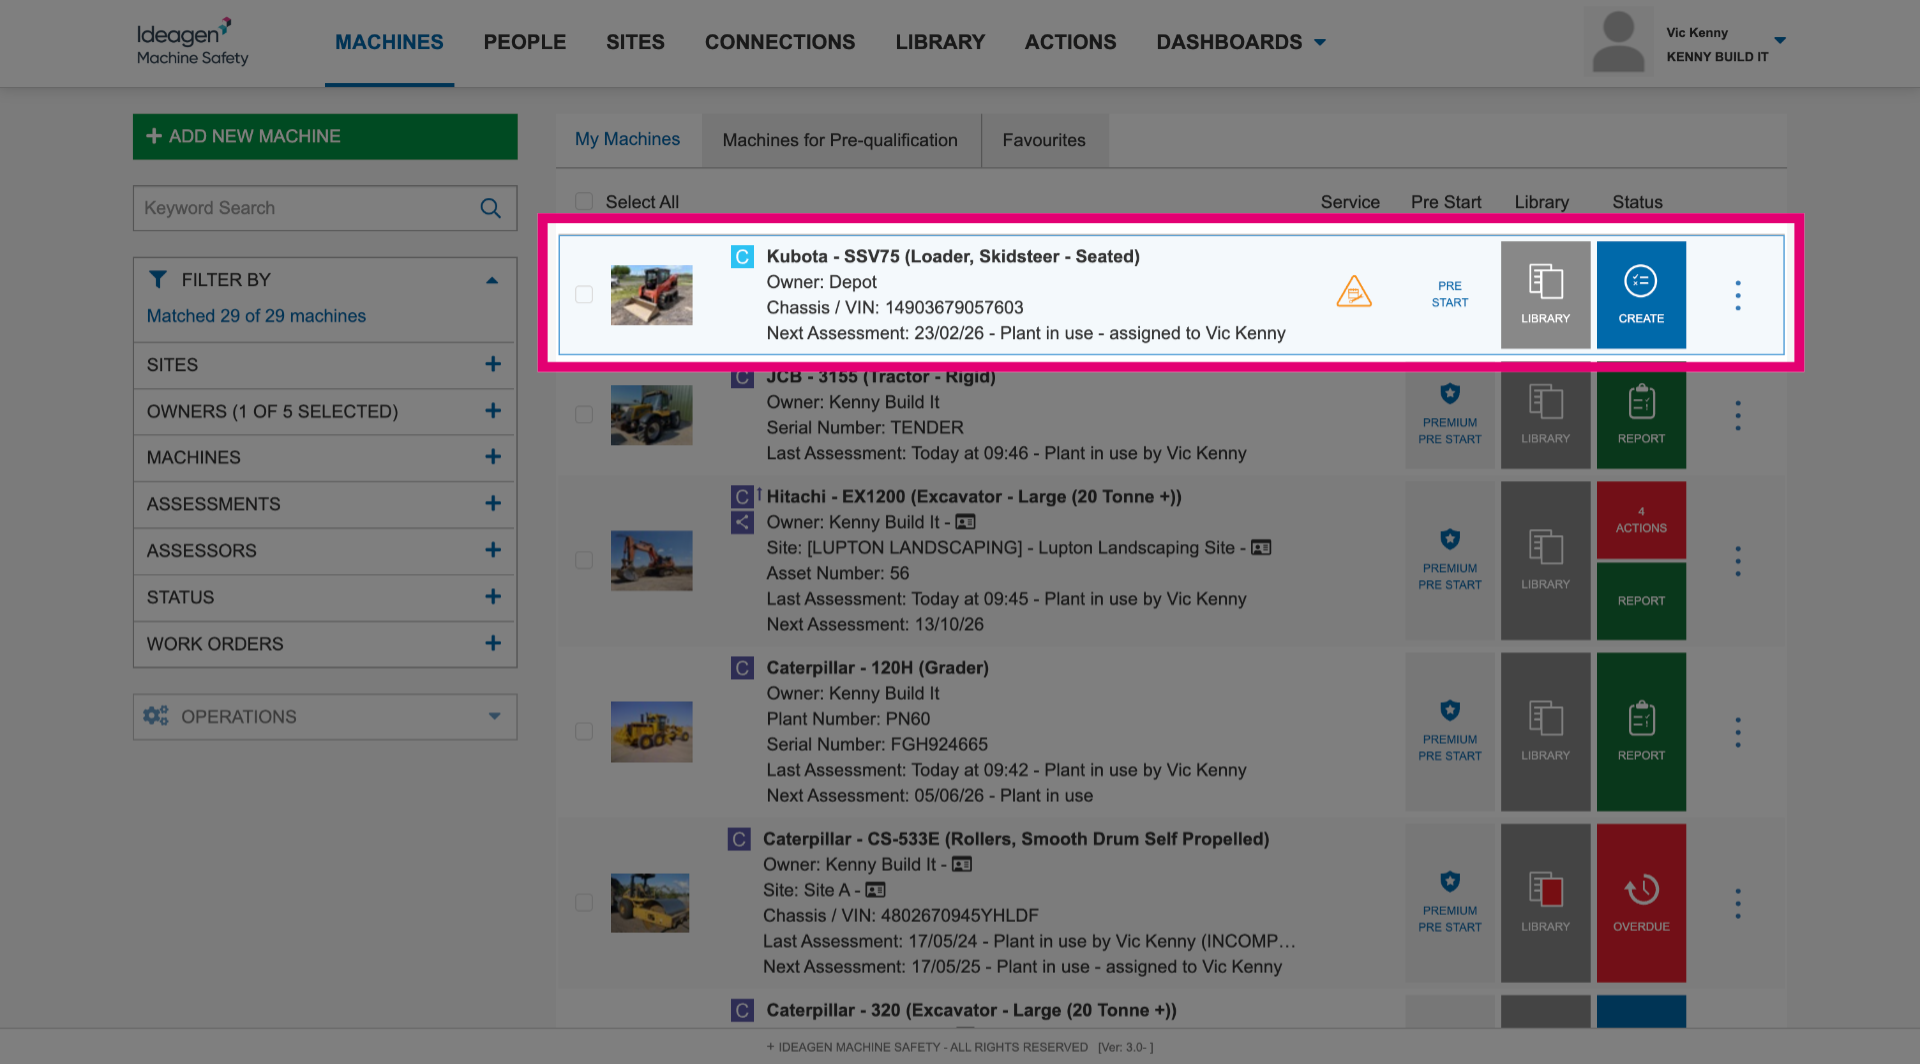Open the red 4 Actions tile for Hitachi
Screen dimensions: 1920x1064
(x=1641, y=520)
